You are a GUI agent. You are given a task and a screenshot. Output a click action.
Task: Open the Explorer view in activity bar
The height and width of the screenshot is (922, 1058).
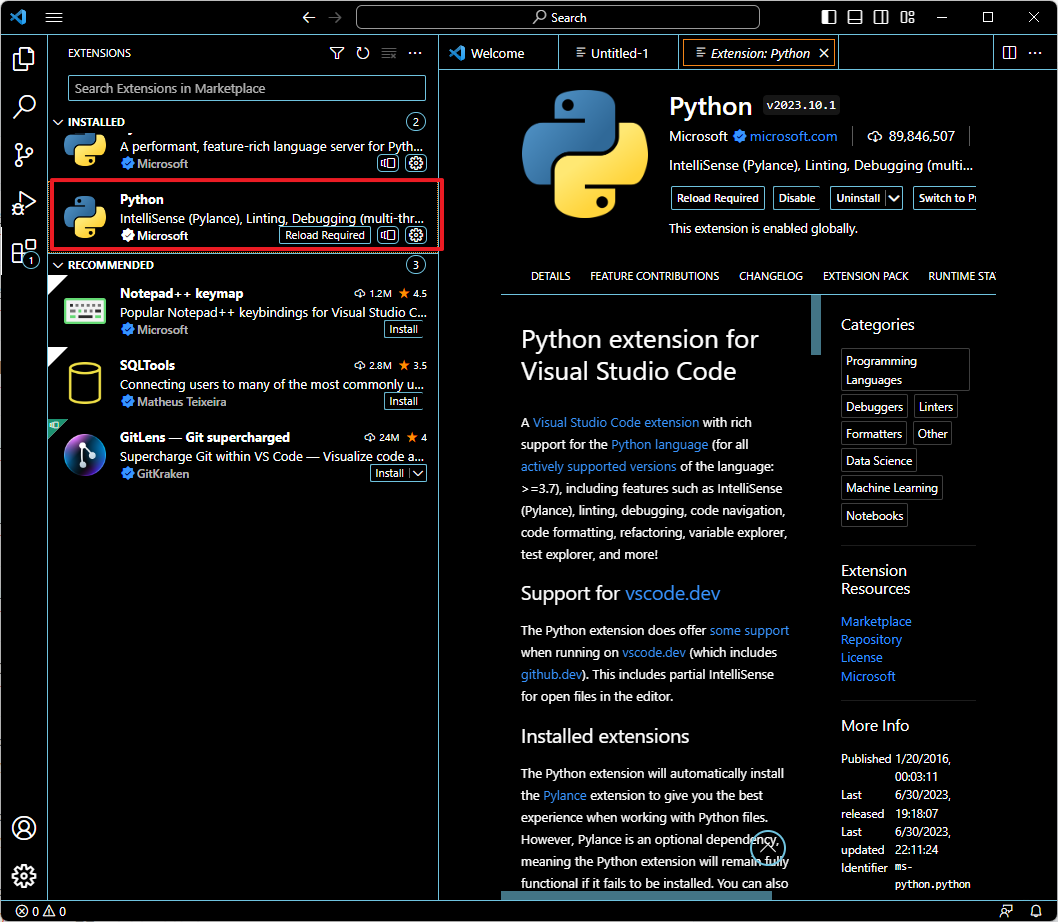(x=24, y=59)
